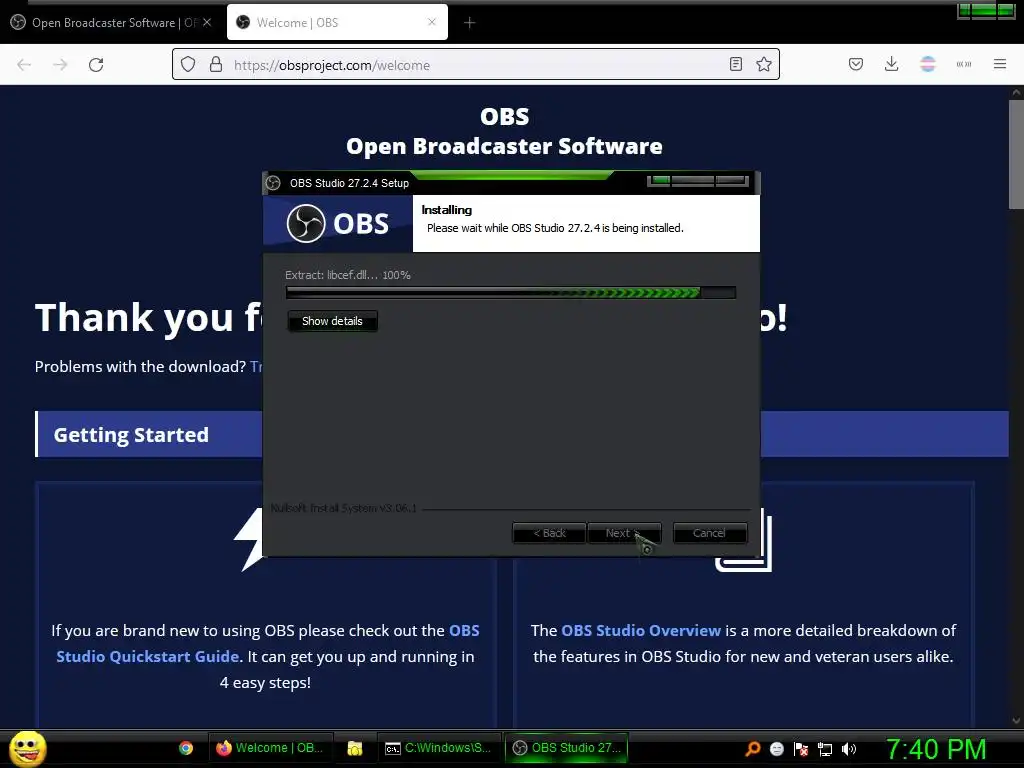
Task: Open the action center flag tray icon
Action: click(801, 749)
